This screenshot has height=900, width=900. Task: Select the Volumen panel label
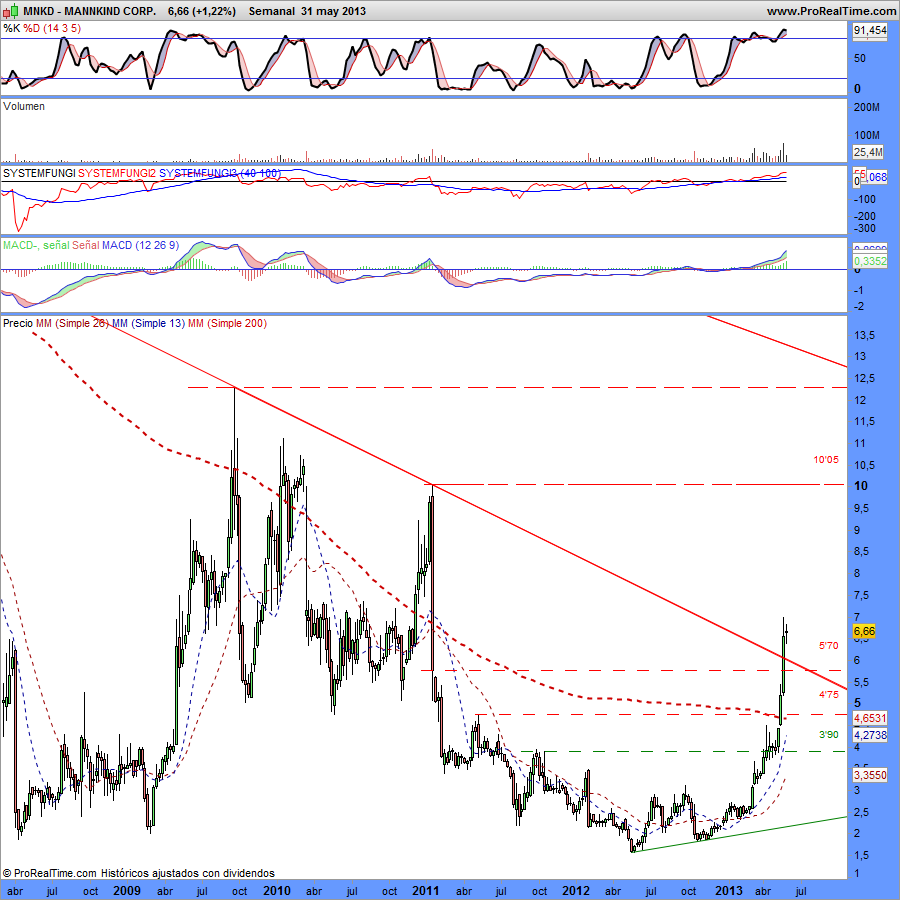tap(24, 106)
